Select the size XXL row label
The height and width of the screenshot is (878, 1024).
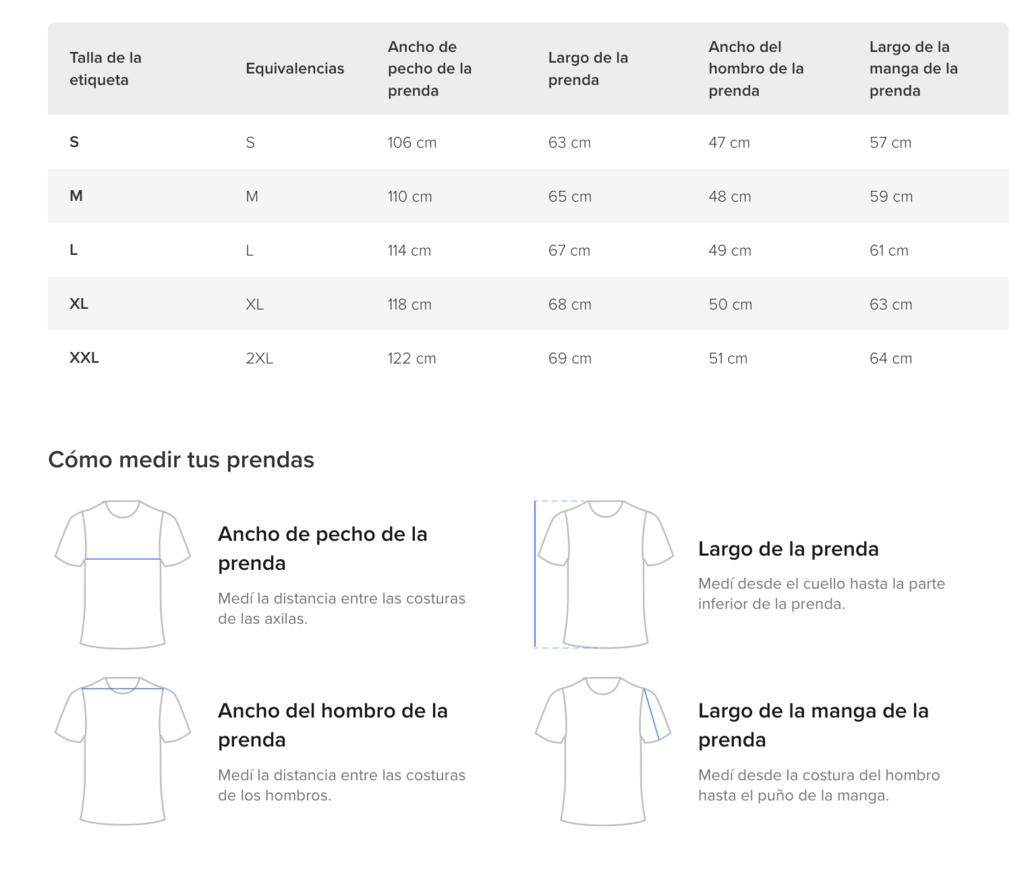[x=84, y=358]
